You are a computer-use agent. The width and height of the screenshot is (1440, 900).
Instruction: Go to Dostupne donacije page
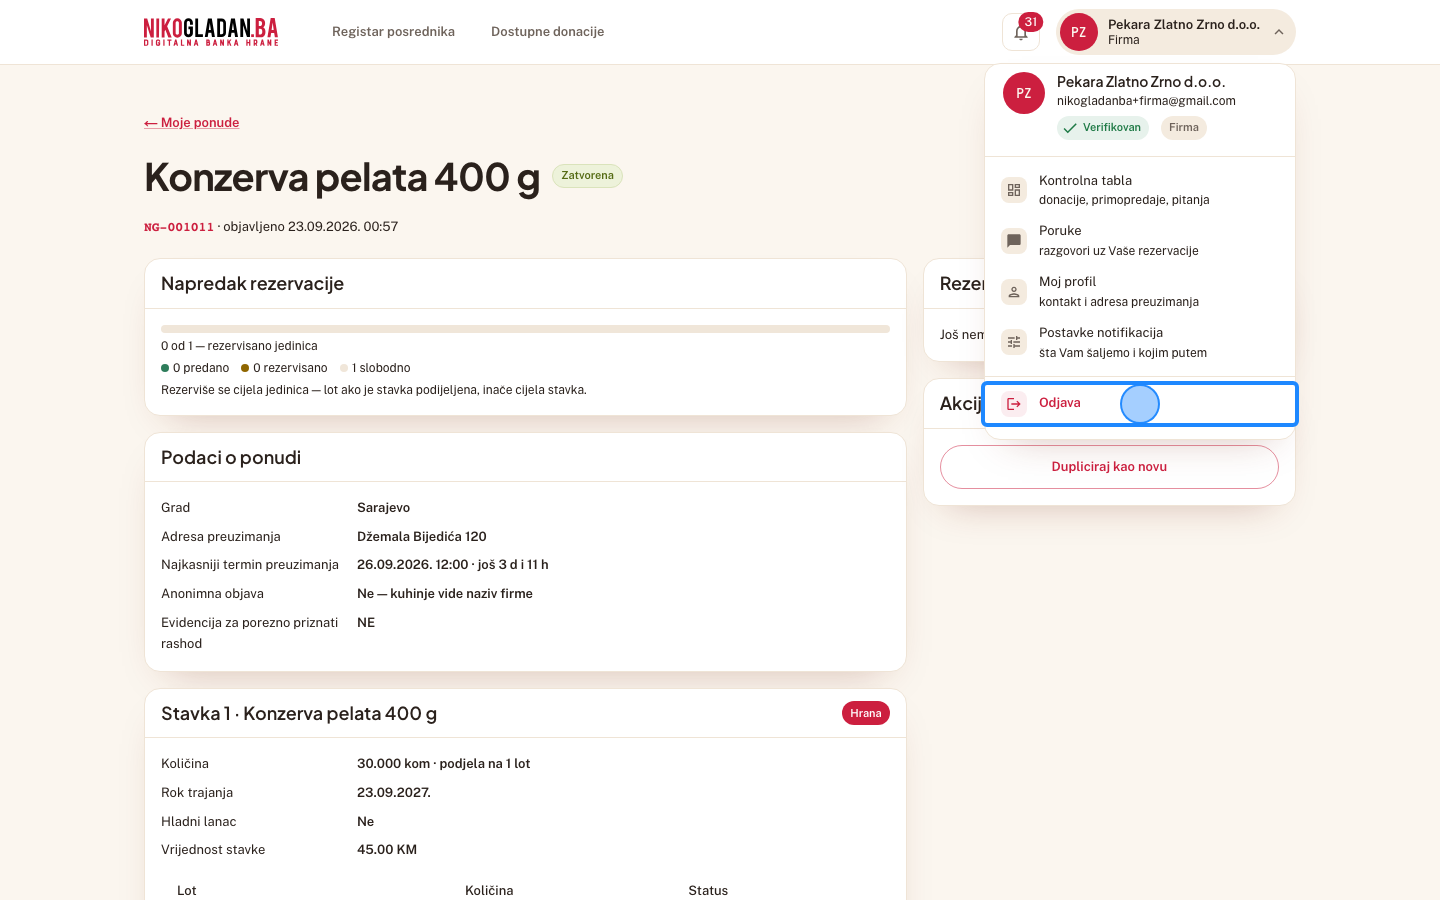[x=547, y=32]
